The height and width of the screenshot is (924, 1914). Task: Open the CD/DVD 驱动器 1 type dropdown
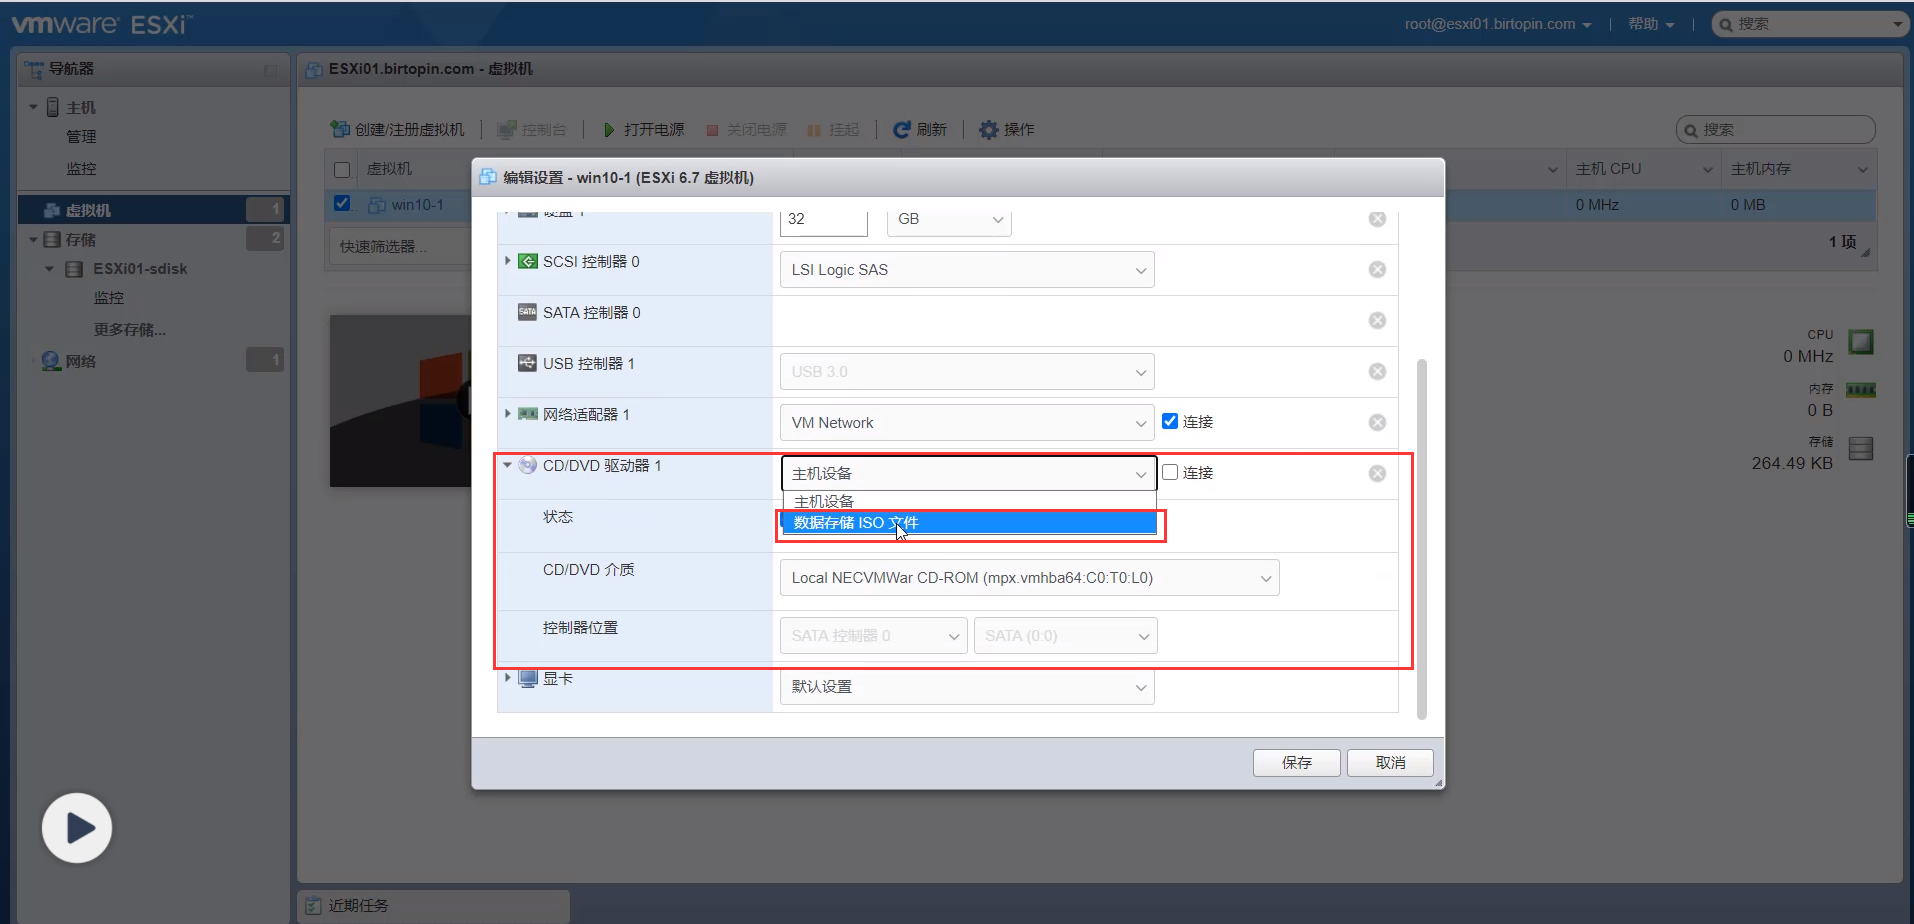pyautogui.click(x=968, y=473)
